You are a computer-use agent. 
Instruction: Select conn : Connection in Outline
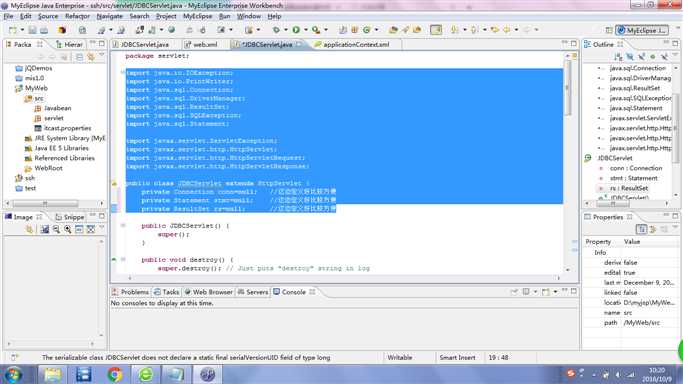636,168
